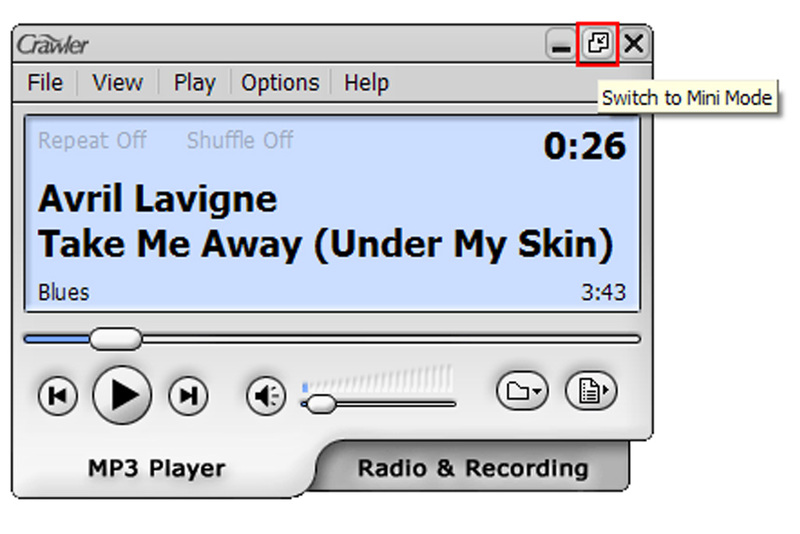Select the MP3 Player tab

point(157,468)
